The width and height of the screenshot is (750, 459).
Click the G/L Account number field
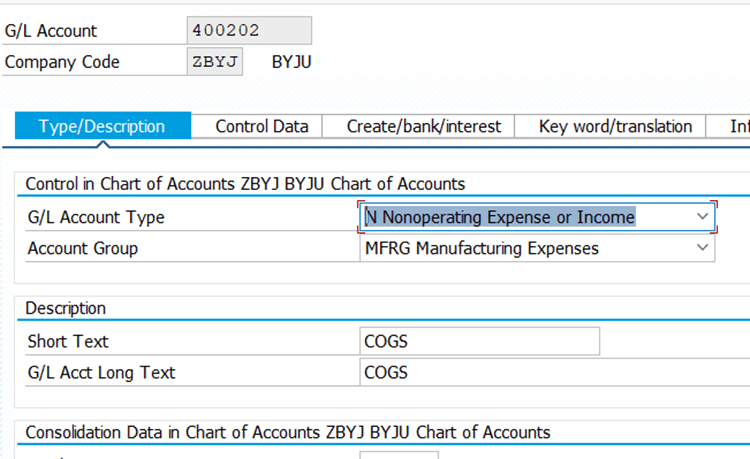click(249, 30)
